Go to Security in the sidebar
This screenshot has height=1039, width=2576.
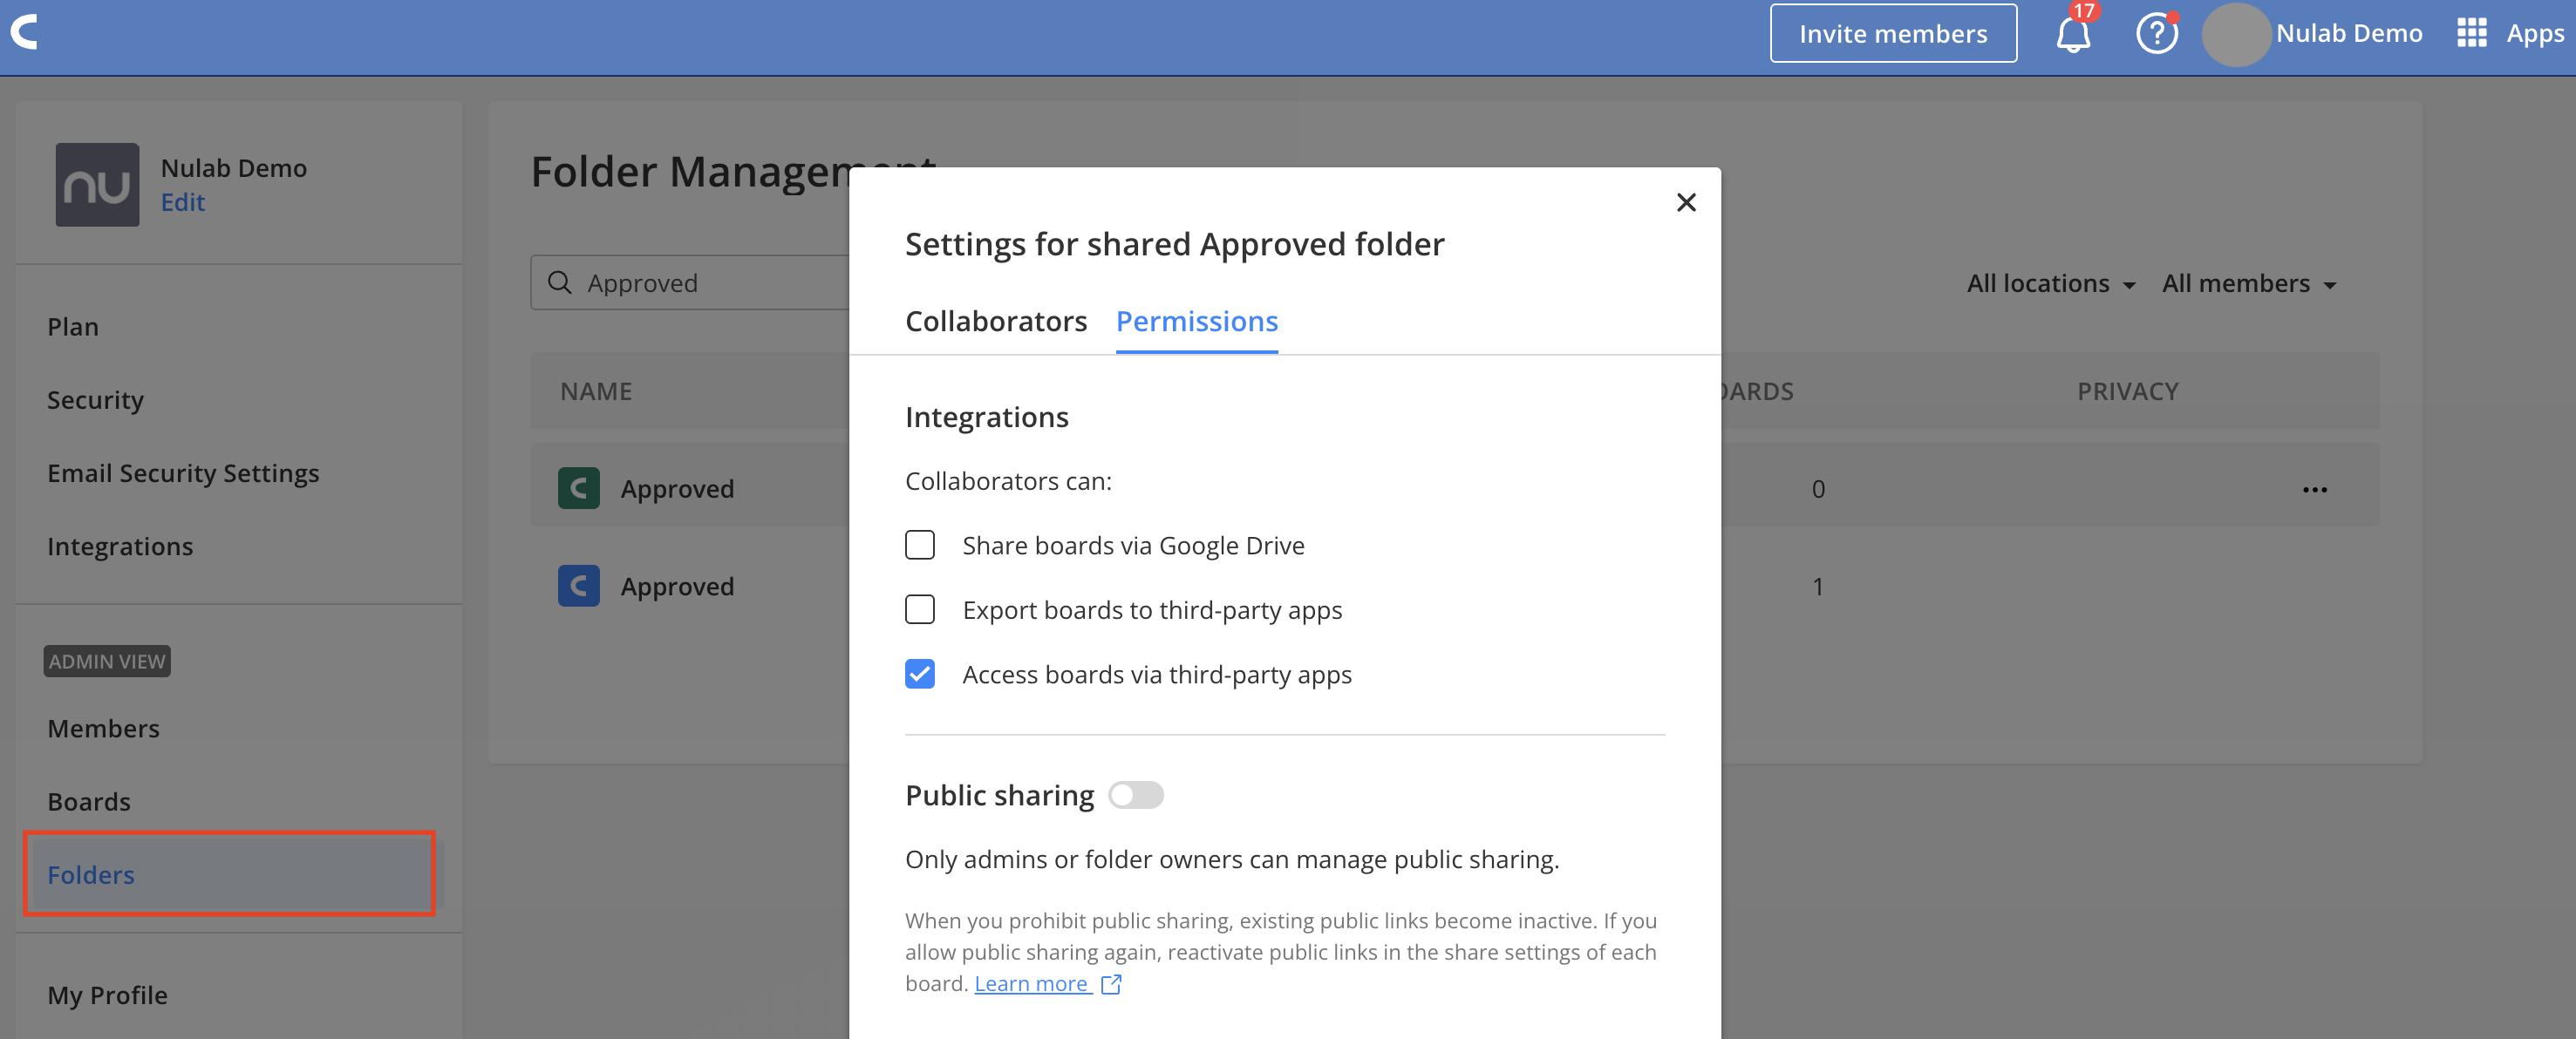[x=95, y=400]
